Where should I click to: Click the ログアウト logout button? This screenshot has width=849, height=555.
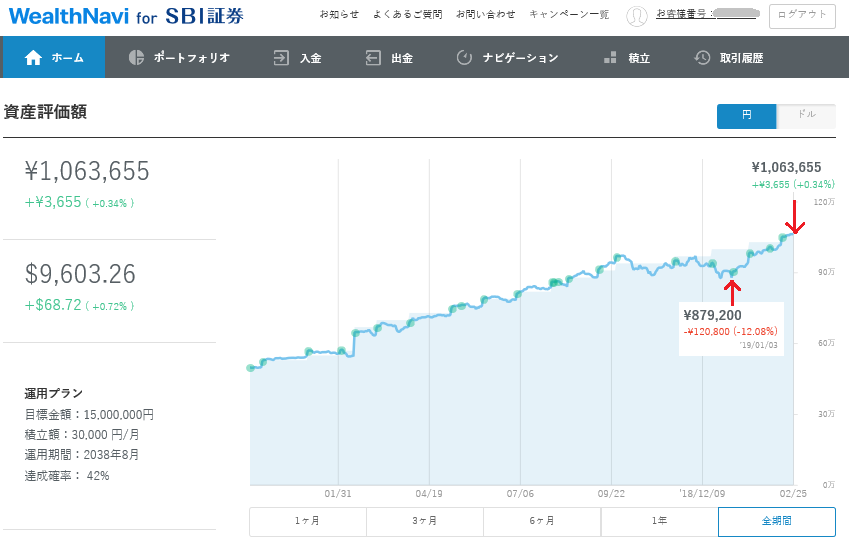click(802, 16)
